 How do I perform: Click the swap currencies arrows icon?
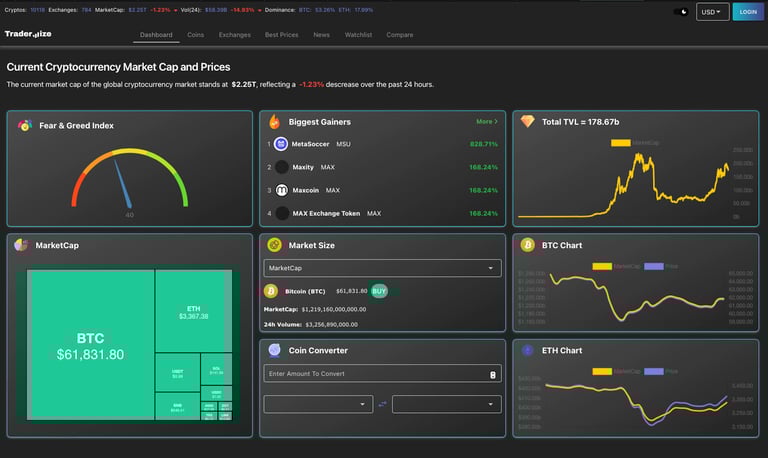382,404
